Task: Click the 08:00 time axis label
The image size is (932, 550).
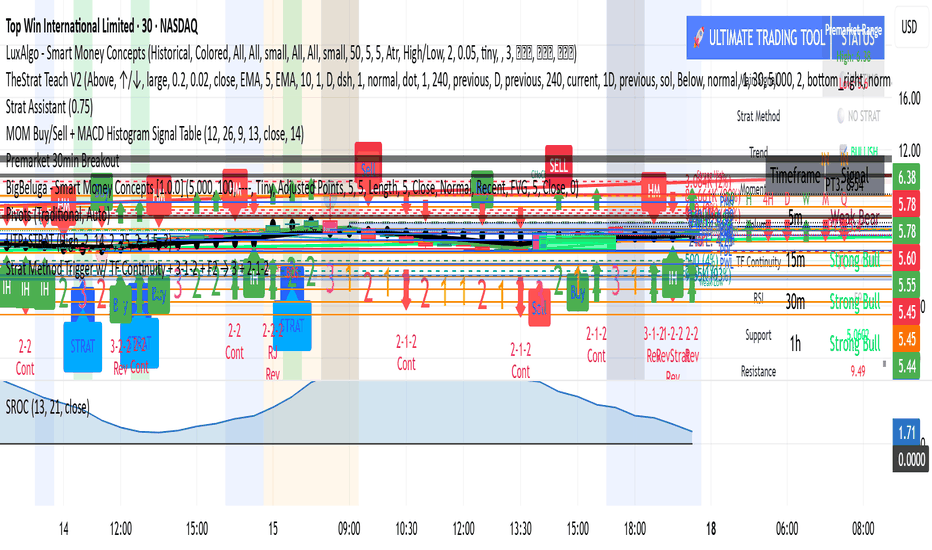Action: [x=862, y=529]
